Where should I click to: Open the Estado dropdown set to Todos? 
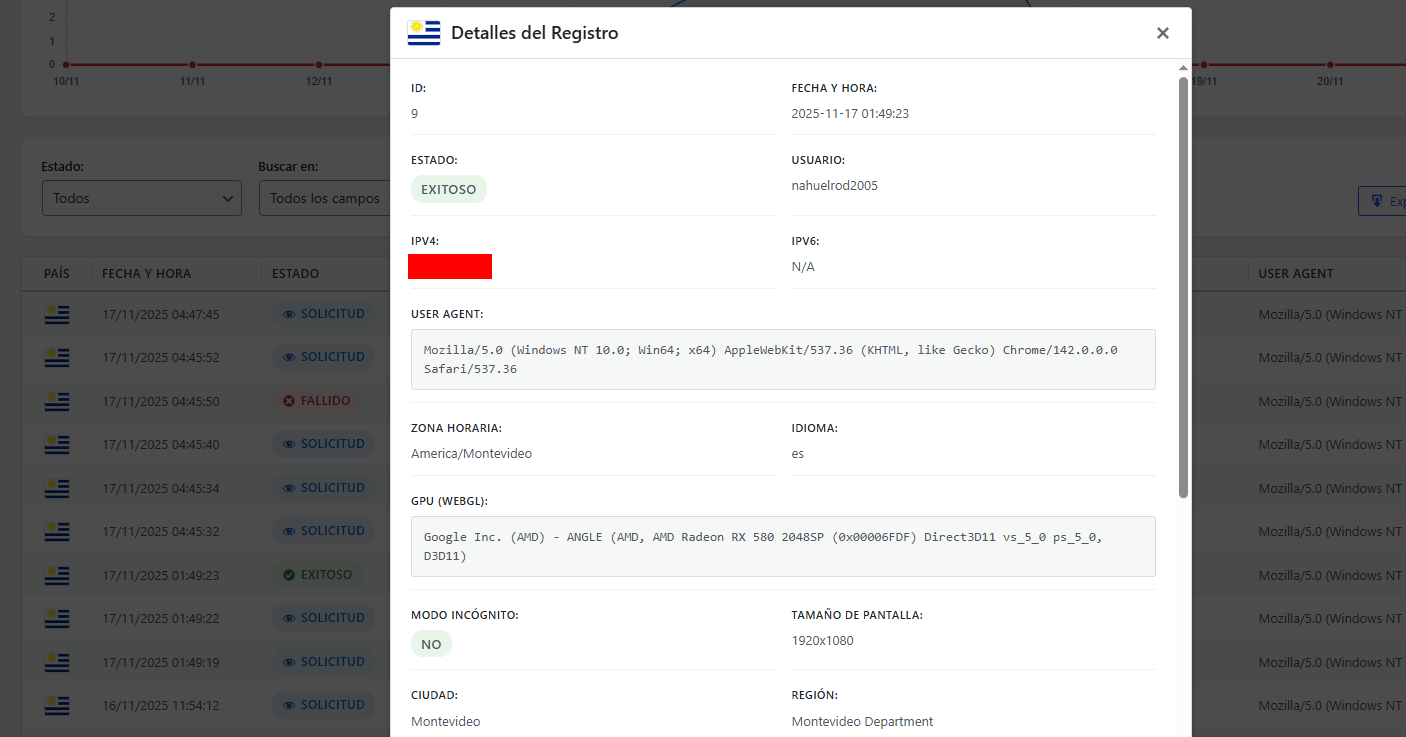point(141,198)
